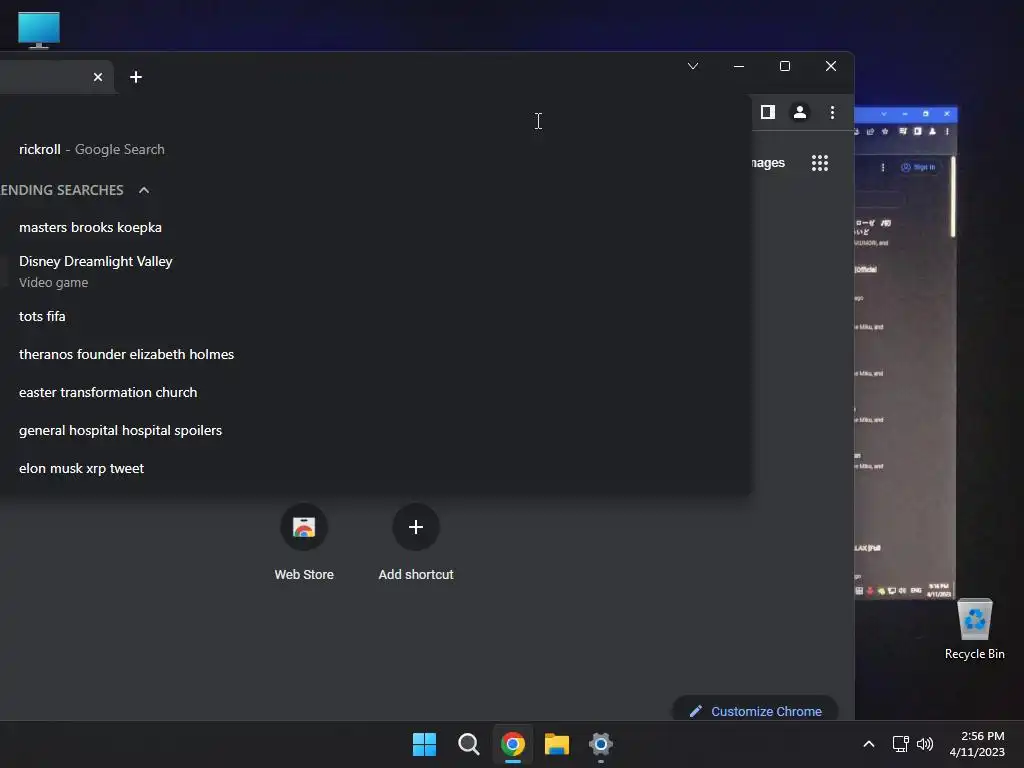This screenshot has height=768, width=1024.
Task: Close the current Chrome tab
Action: (98, 77)
